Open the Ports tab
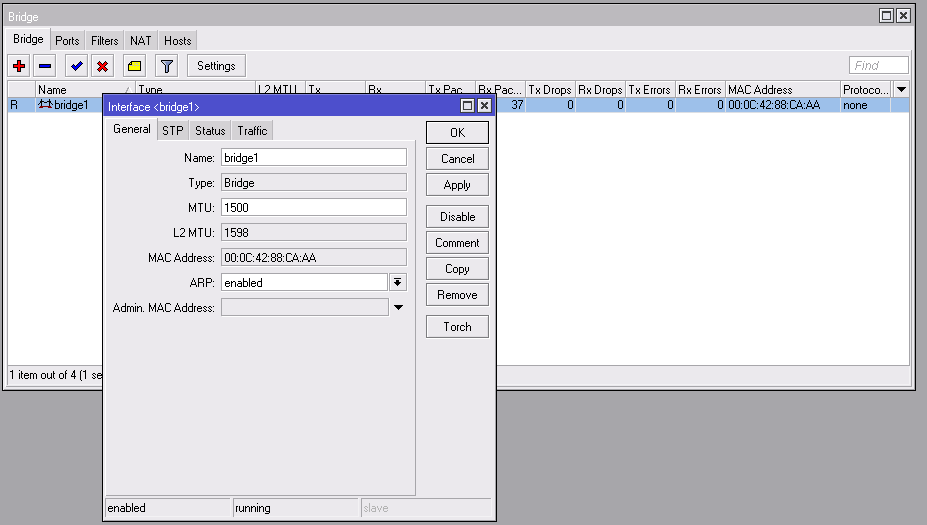 pos(67,40)
